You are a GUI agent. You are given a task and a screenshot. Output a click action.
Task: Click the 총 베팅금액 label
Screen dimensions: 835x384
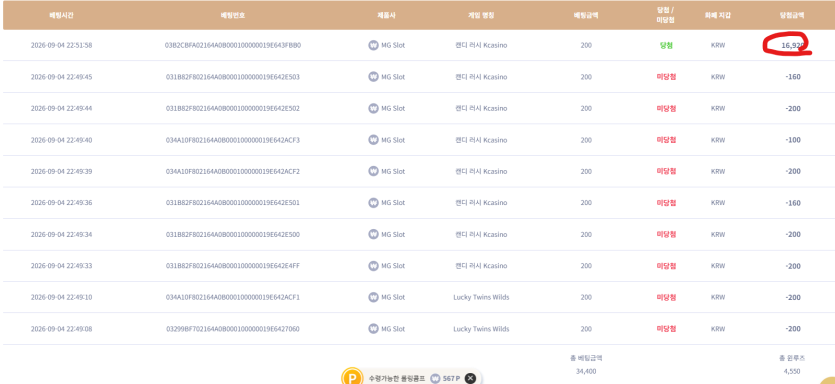tap(586, 358)
